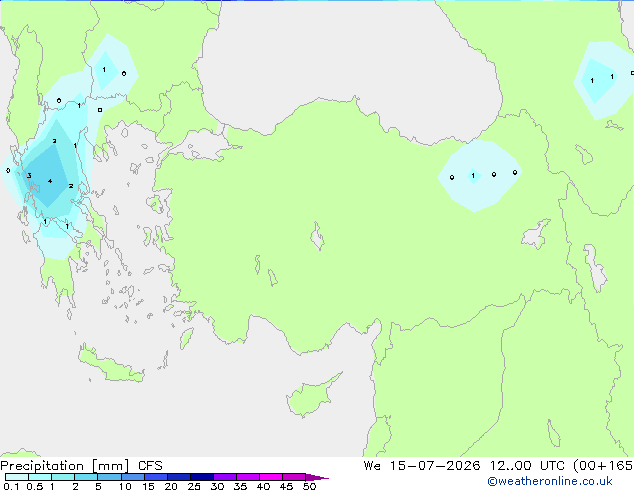The image size is (634, 490).
Task: Click the 35–40 mm violet legend swatch
Action: click(248, 477)
